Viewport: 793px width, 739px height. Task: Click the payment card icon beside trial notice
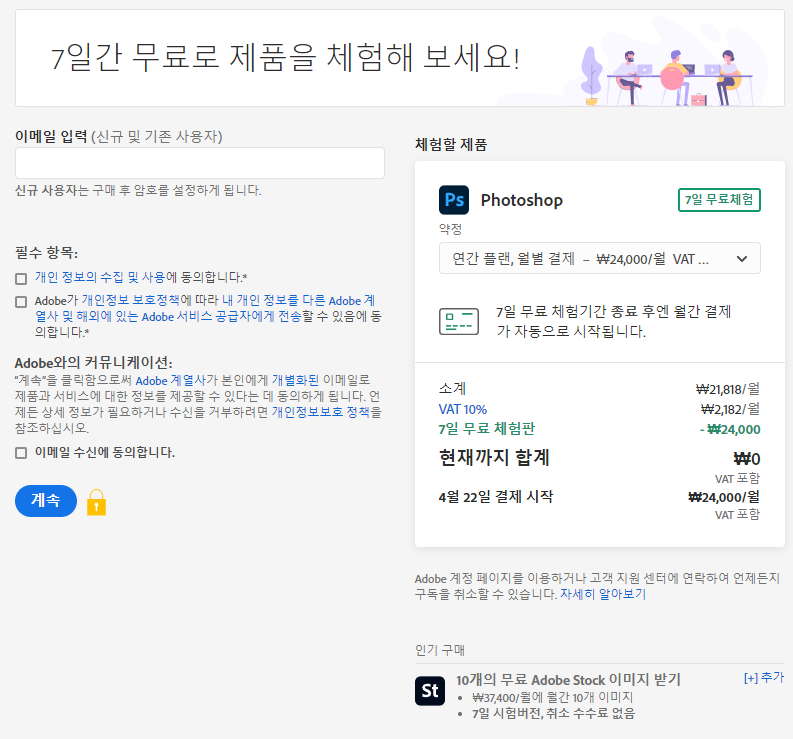(x=459, y=321)
